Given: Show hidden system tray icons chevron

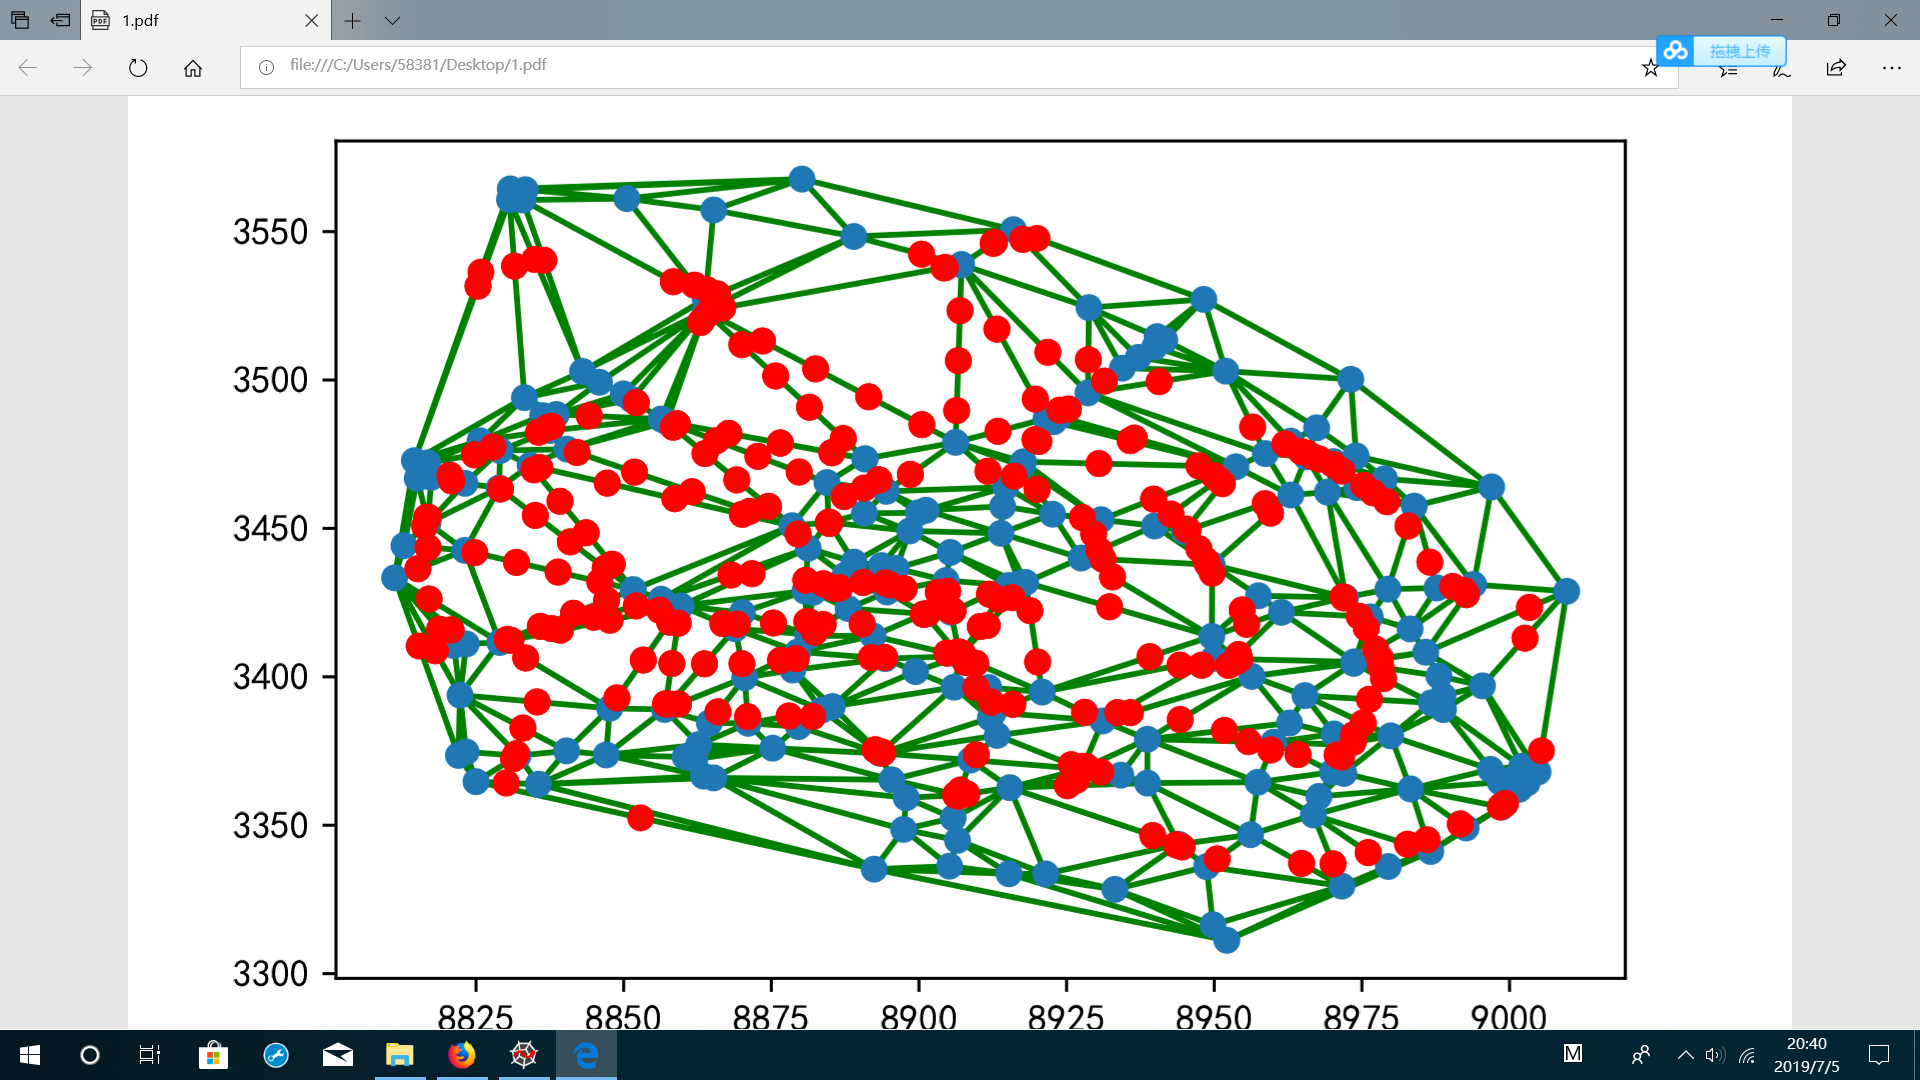Looking at the screenshot, I should coord(1685,1055).
